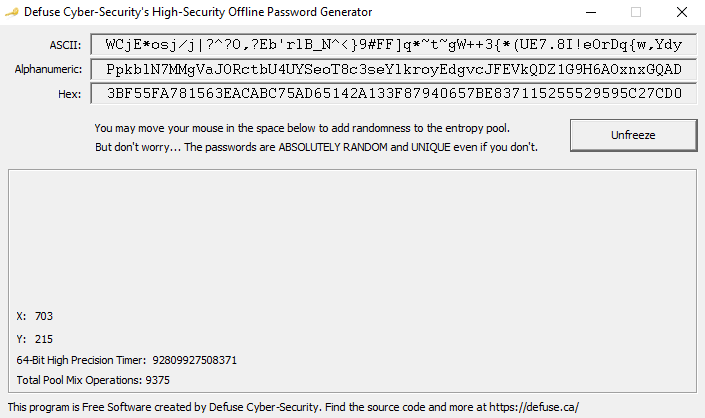Click the Hex label
This screenshot has height=418, width=705.
coord(69,94)
